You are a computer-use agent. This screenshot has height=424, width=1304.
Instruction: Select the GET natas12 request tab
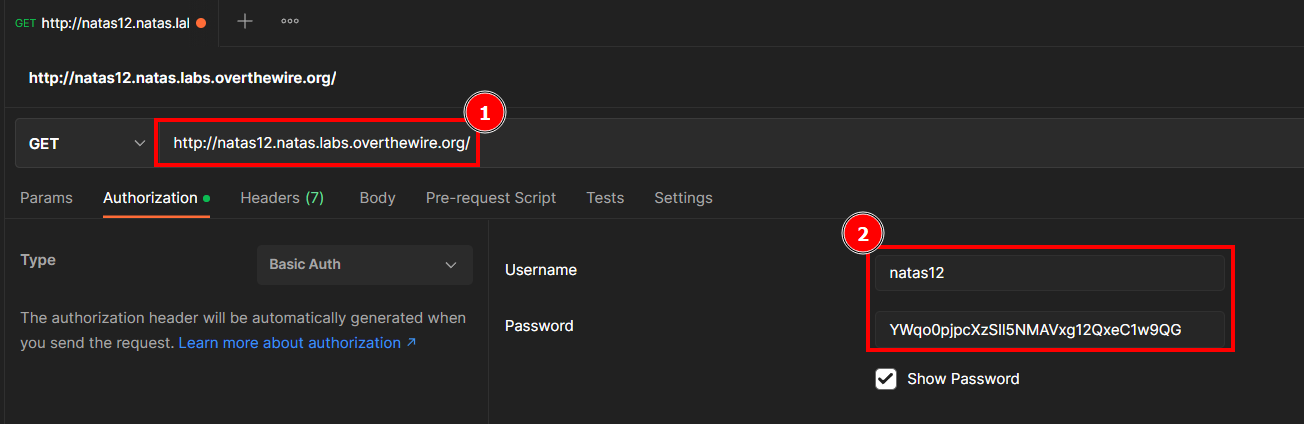tap(105, 22)
